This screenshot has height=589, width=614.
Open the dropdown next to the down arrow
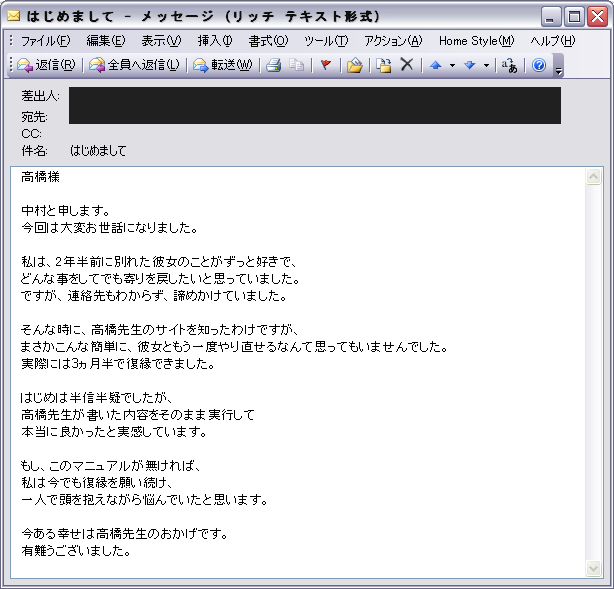pyautogui.click(x=486, y=65)
